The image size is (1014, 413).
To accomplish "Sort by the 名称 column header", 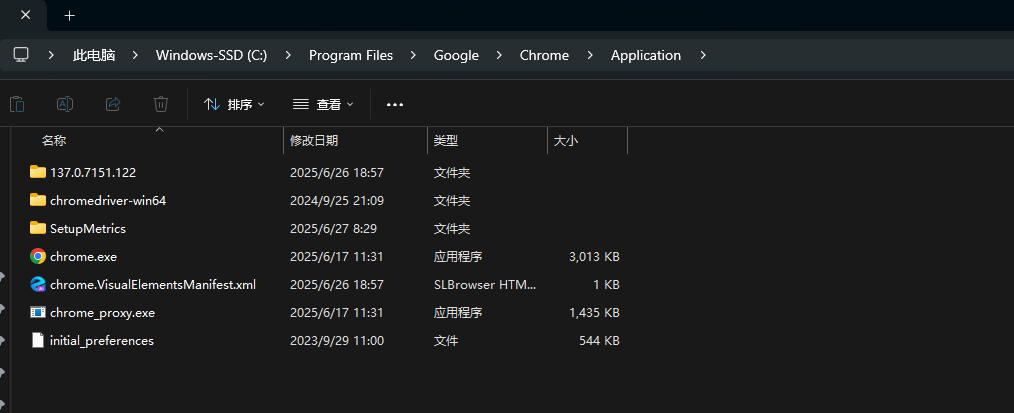I will tap(54, 140).
